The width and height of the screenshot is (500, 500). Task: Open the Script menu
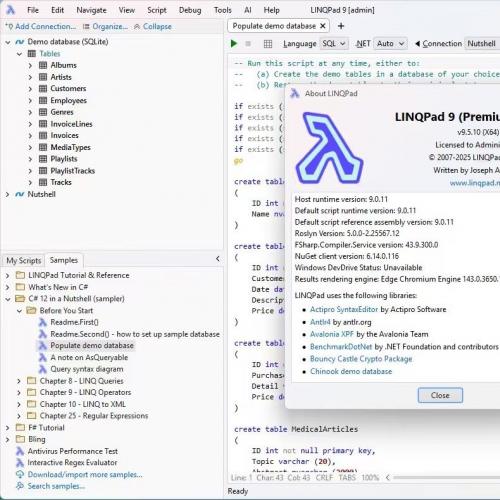point(157,10)
